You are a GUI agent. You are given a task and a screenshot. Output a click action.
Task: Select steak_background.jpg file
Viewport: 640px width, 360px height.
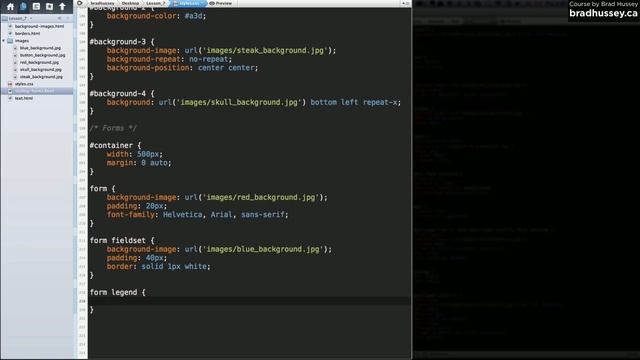[x=41, y=77]
